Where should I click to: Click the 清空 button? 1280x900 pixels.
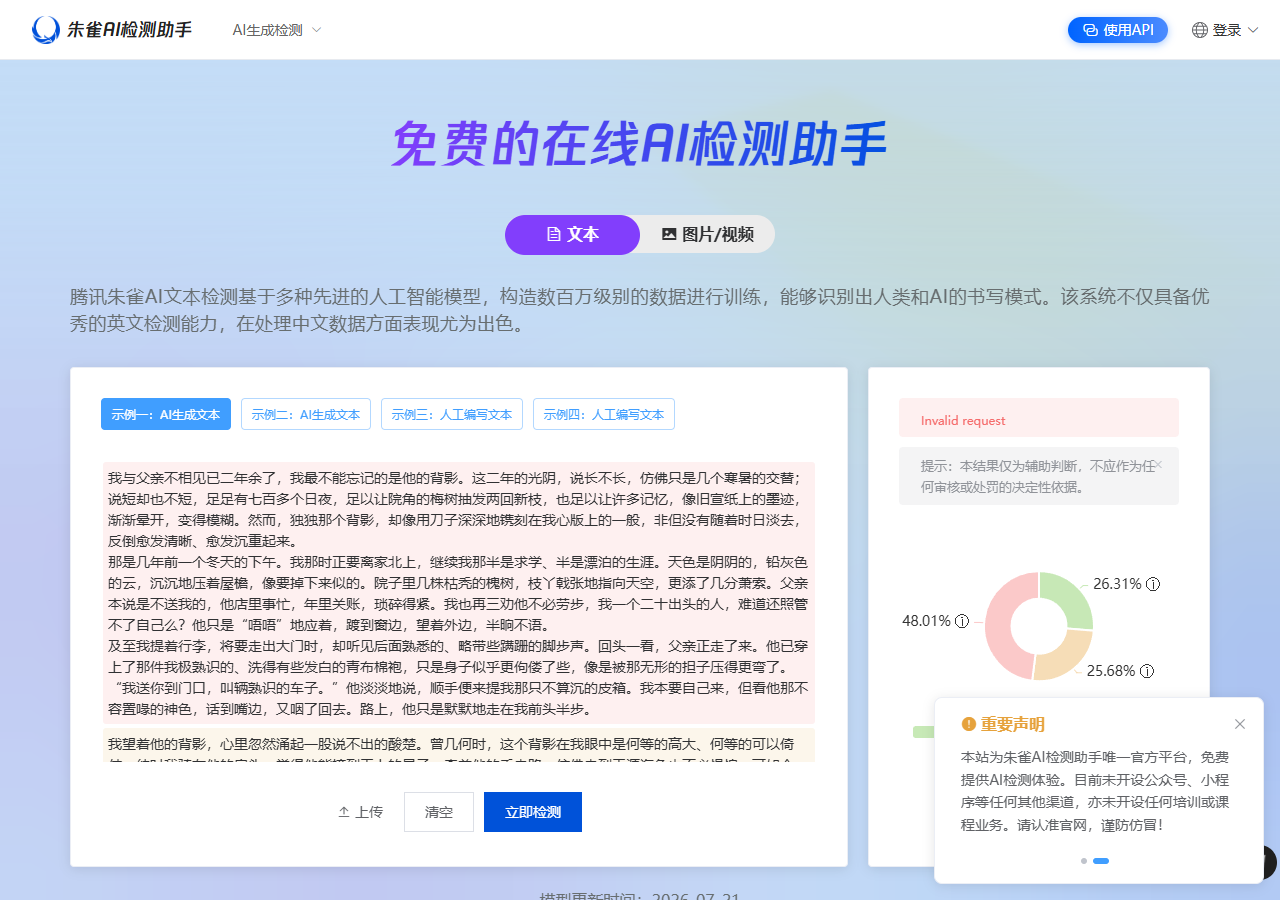(x=439, y=812)
